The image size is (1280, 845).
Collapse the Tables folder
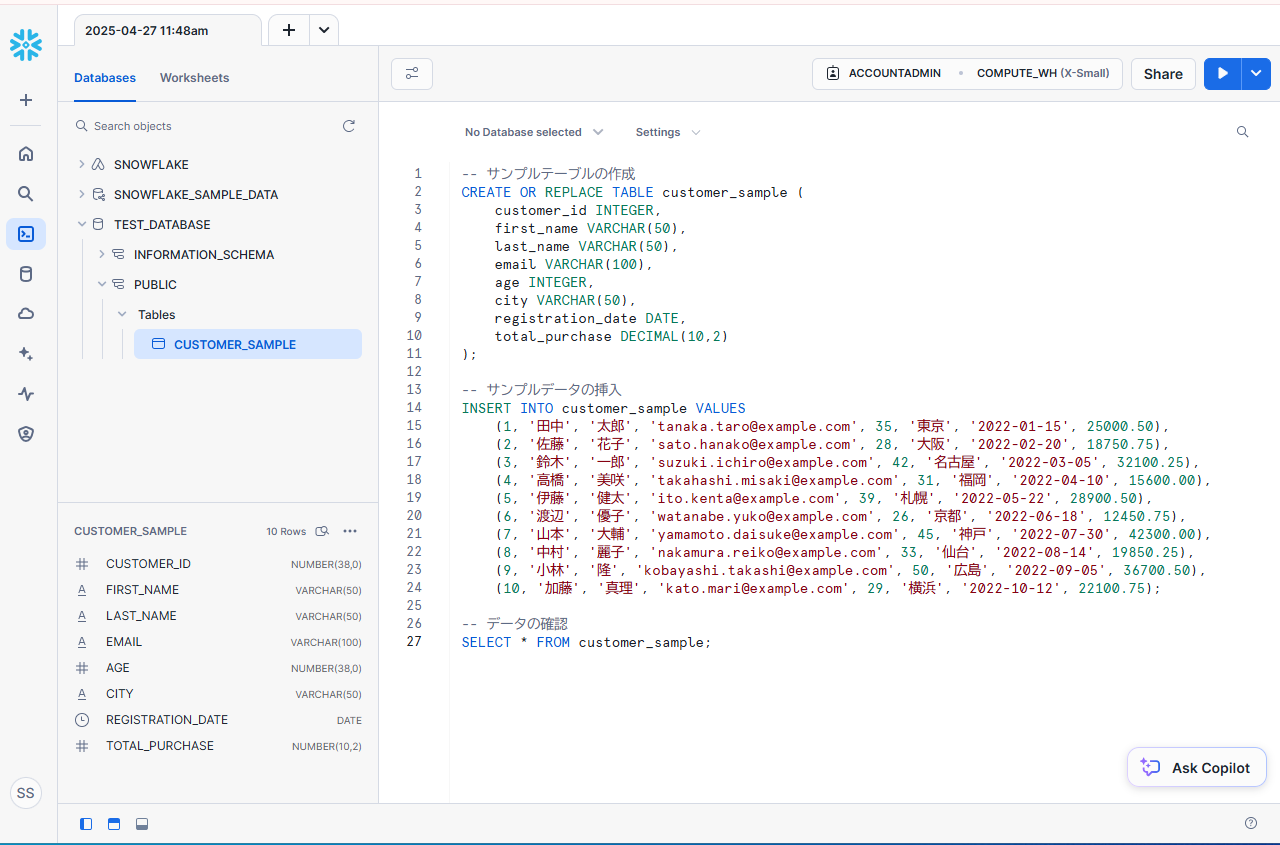point(121,314)
